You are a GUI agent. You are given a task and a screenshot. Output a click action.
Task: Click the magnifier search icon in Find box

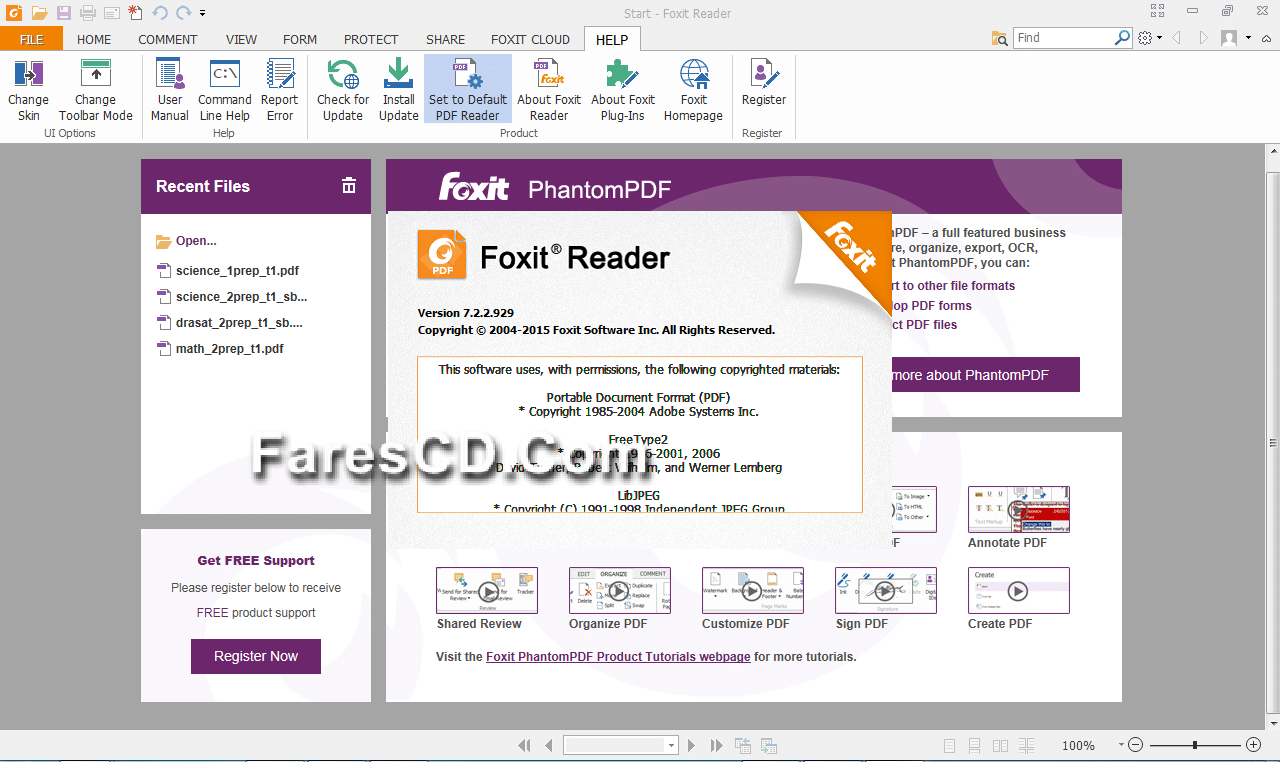point(1122,38)
